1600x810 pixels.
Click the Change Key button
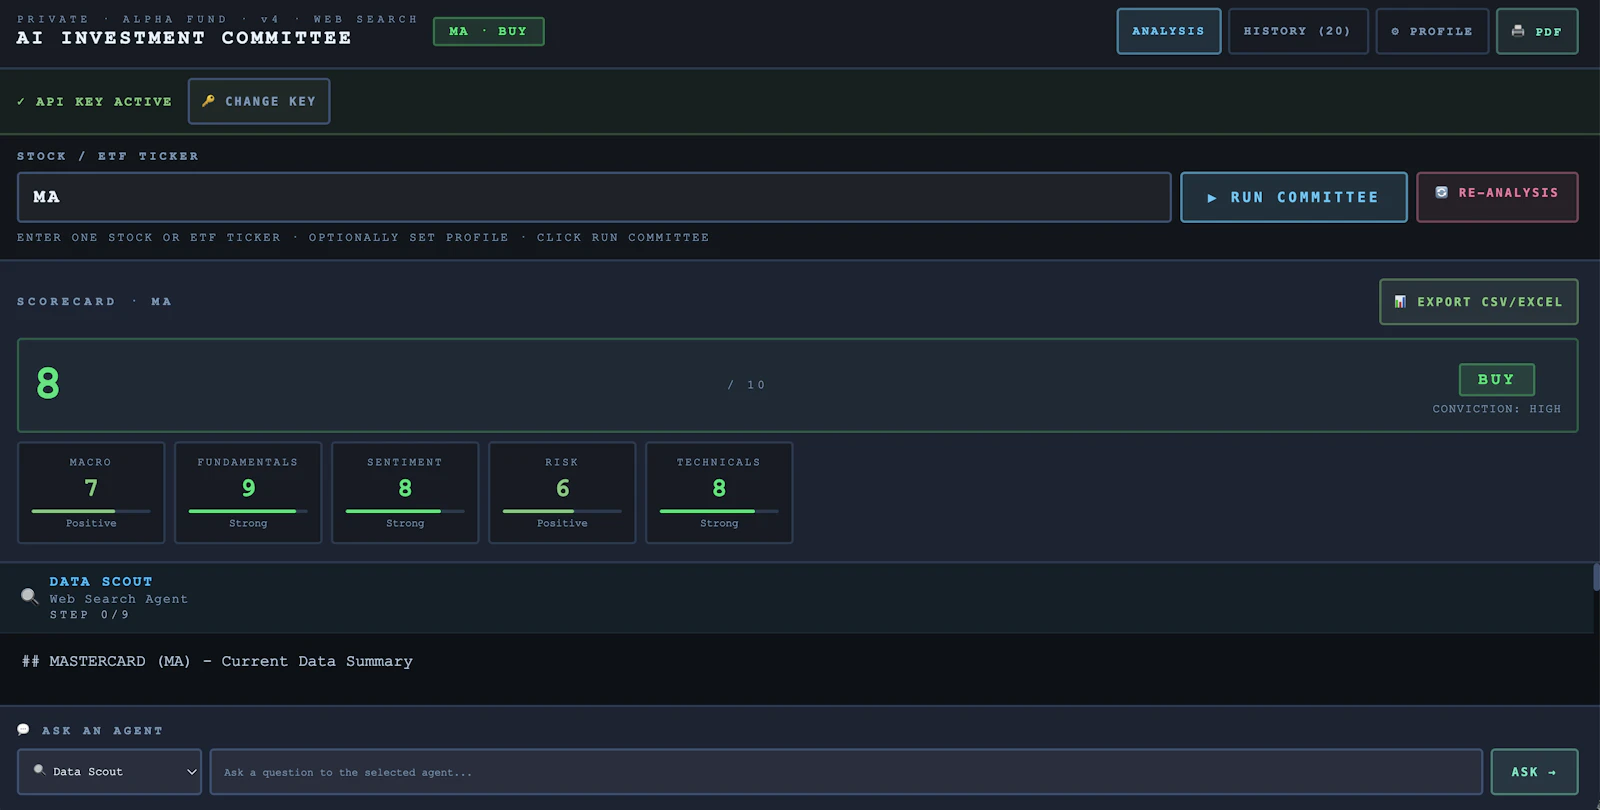coord(259,101)
